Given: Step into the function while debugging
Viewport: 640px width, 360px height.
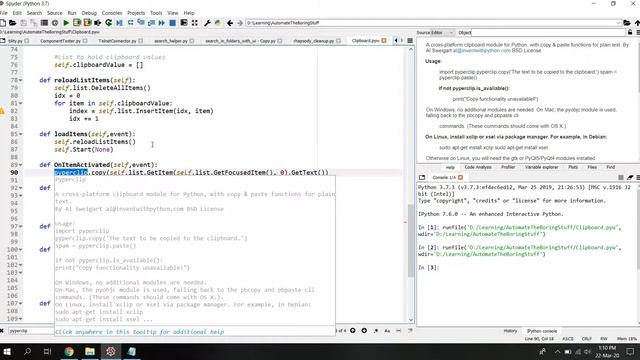Looking at the screenshot, I should (141, 23).
